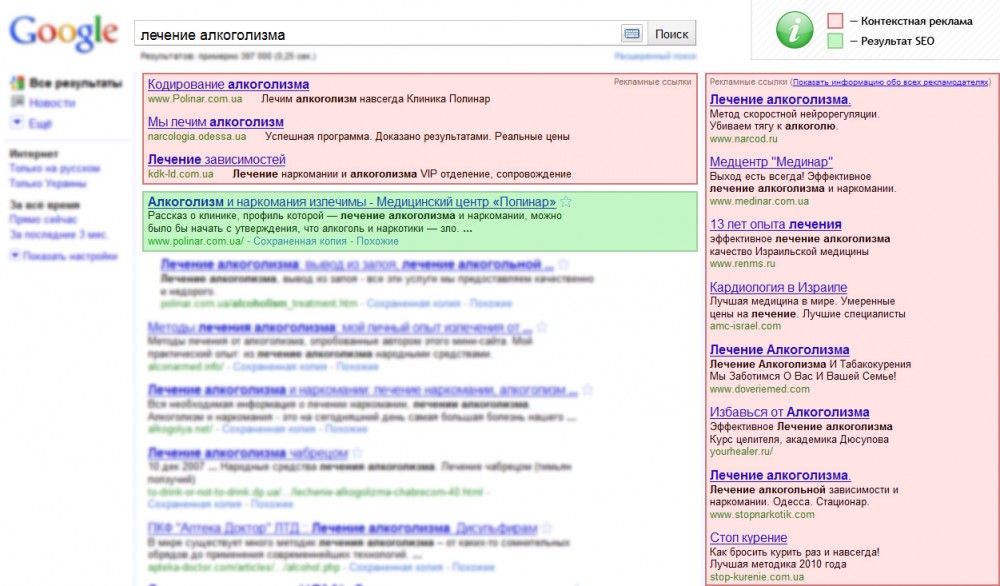Star the "Лечение алкоголизма чабрецом" result
The height and width of the screenshot is (586, 1000).
tap(357, 453)
